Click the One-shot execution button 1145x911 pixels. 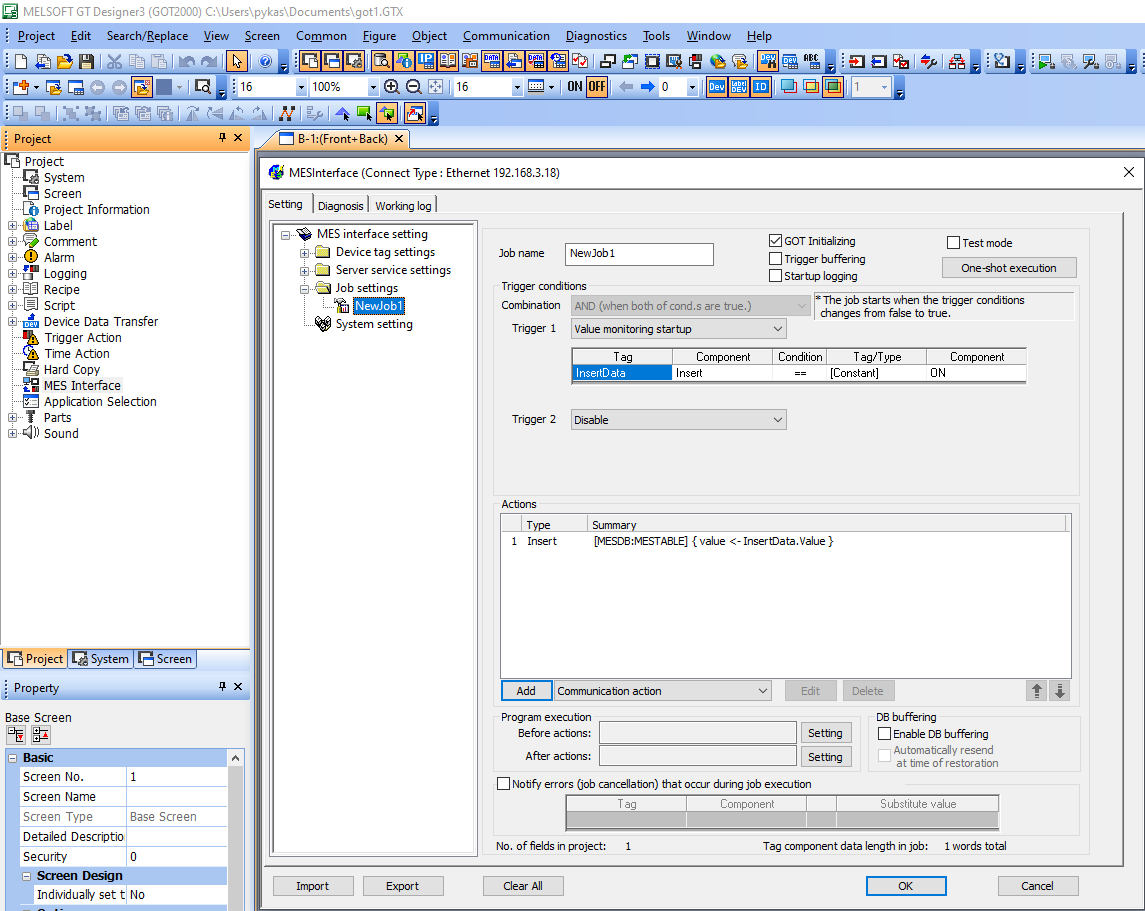point(1009,268)
